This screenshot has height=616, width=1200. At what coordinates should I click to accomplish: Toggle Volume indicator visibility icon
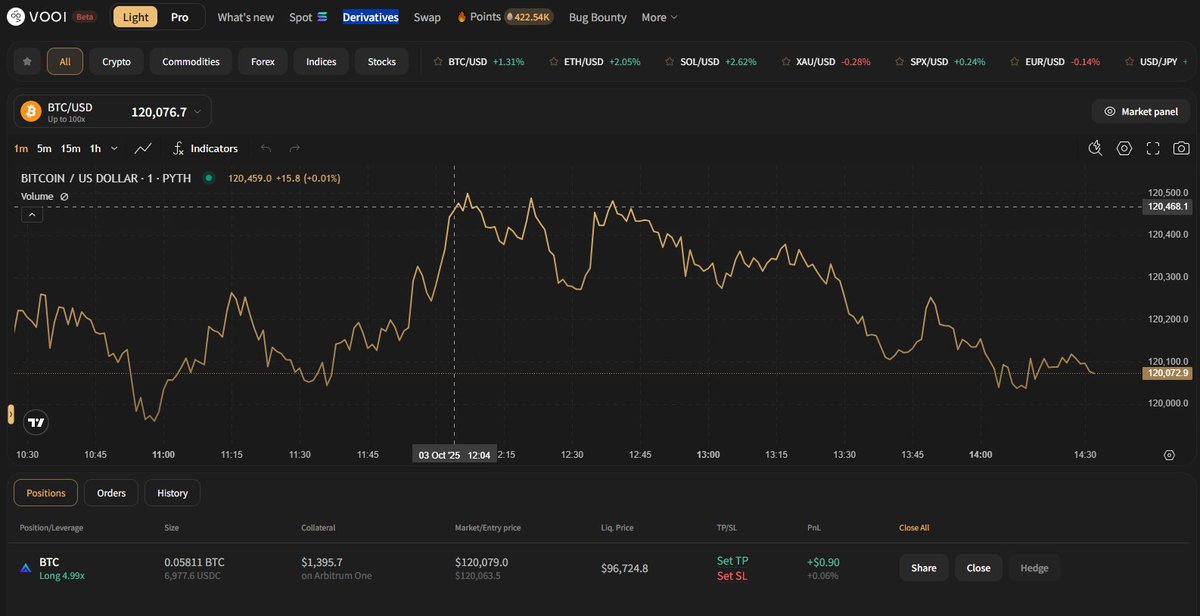(64, 197)
